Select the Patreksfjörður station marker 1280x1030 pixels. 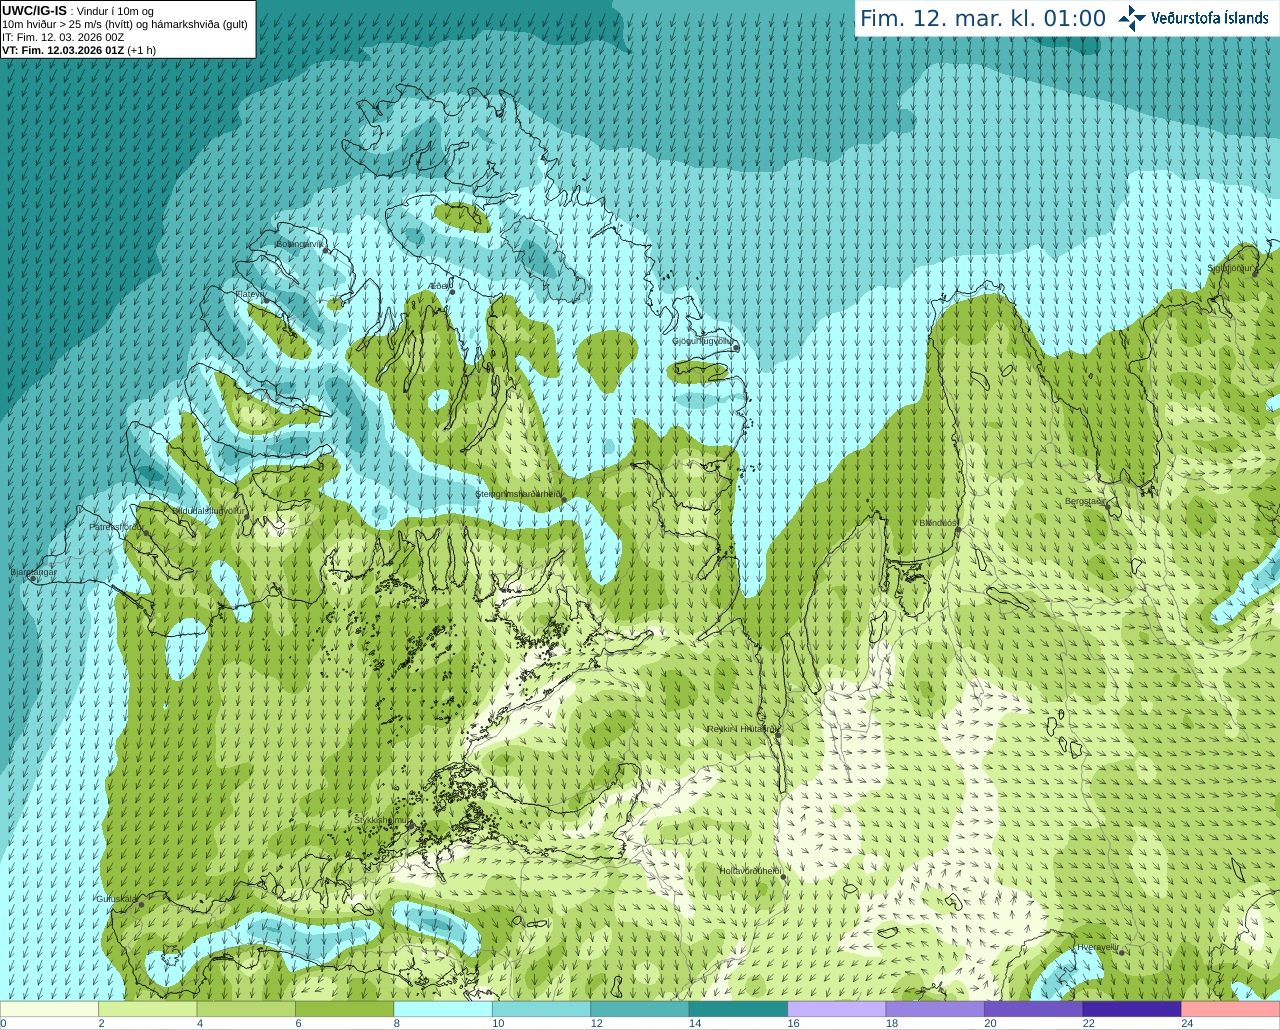[x=147, y=533]
